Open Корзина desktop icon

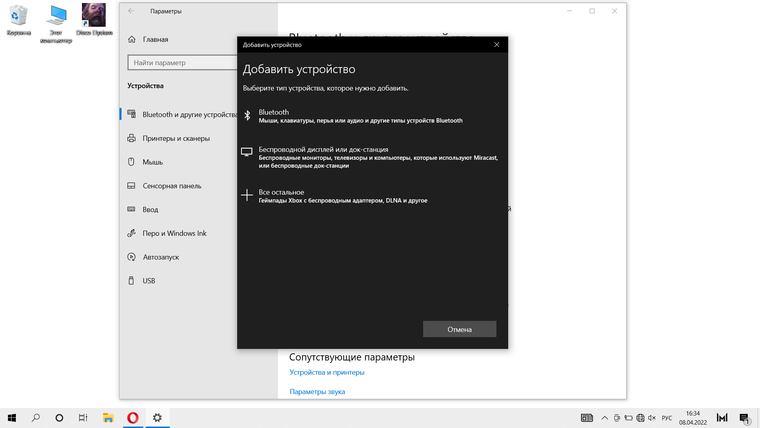point(18,20)
